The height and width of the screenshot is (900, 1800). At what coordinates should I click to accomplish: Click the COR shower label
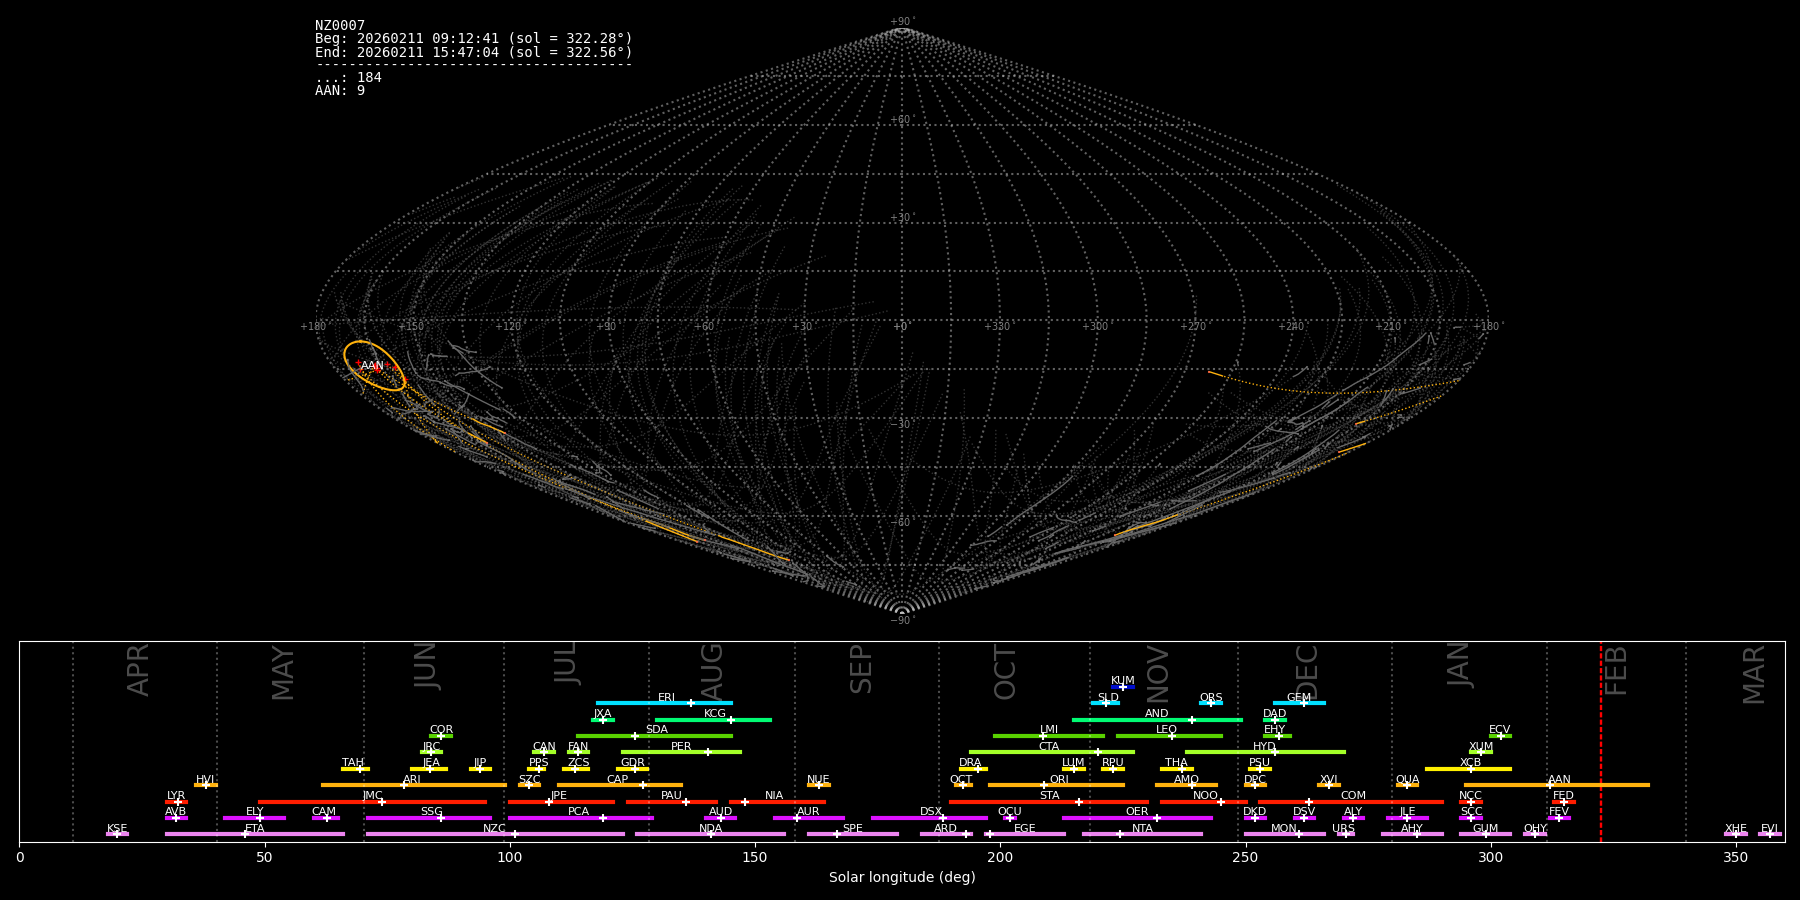pos(441,730)
